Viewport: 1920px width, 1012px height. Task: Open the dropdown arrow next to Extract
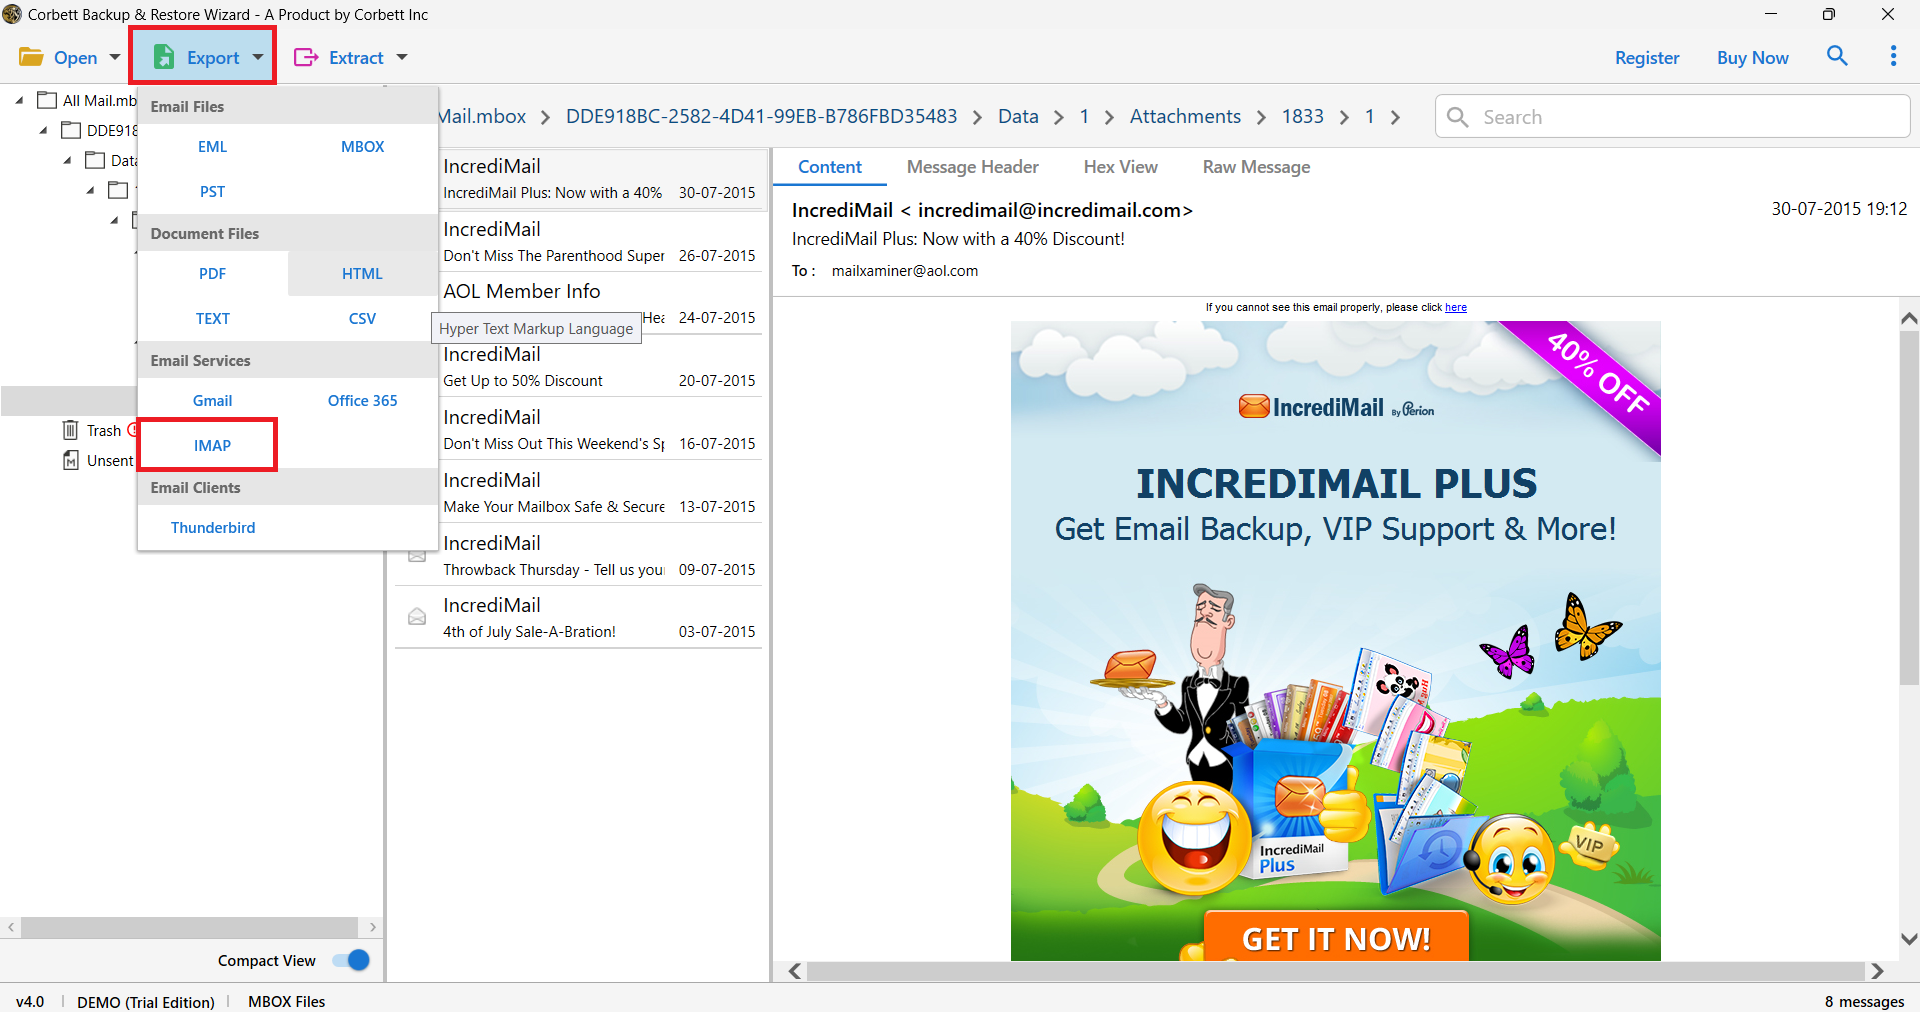pyautogui.click(x=402, y=57)
